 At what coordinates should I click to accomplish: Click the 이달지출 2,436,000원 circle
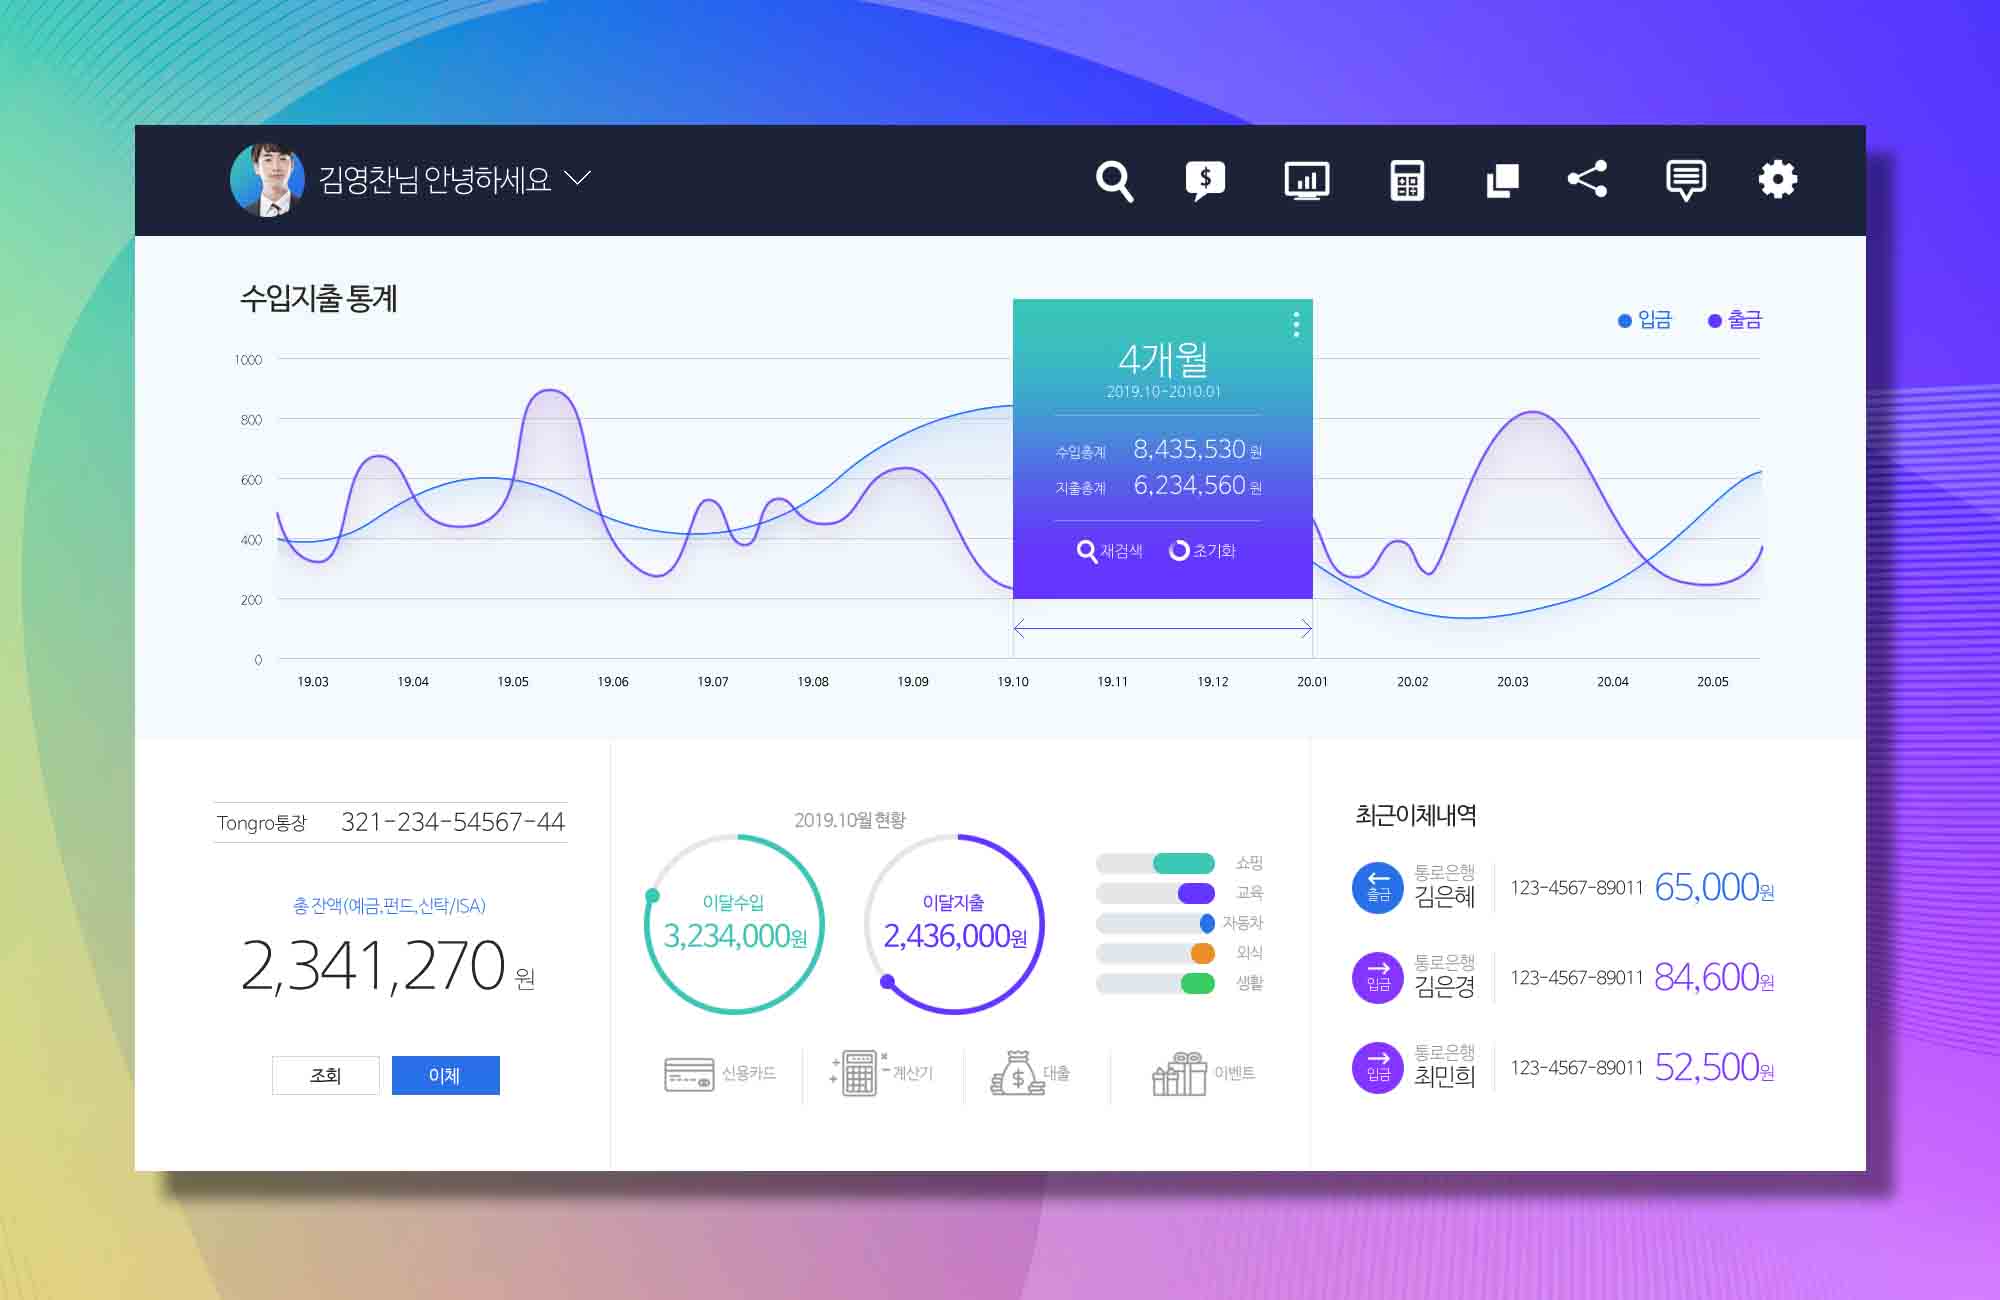pyautogui.click(x=954, y=924)
